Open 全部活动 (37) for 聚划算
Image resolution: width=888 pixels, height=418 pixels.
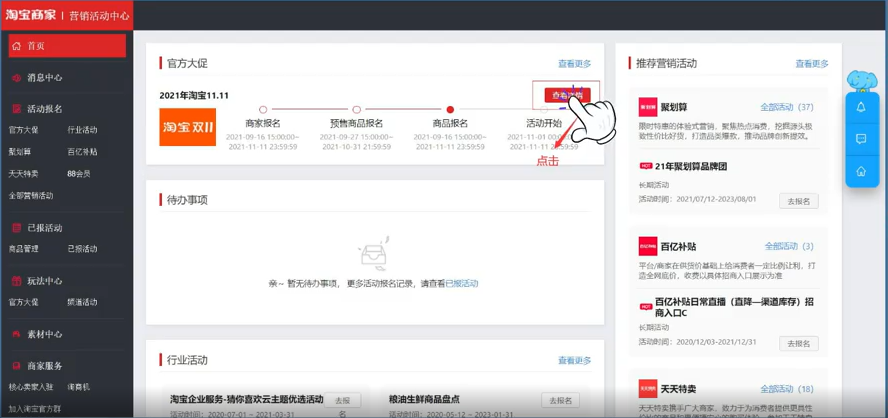[787, 107]
